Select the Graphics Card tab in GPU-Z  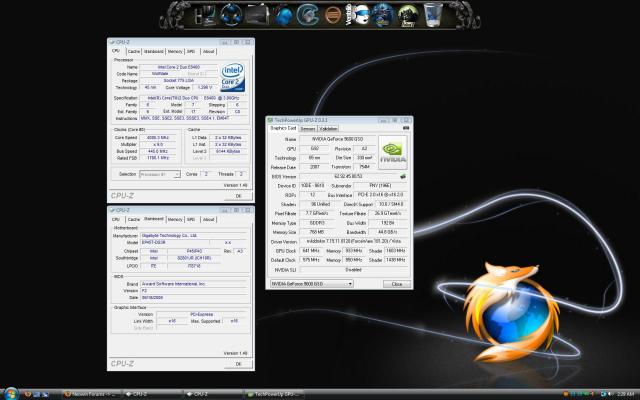(x=283, y=128)
